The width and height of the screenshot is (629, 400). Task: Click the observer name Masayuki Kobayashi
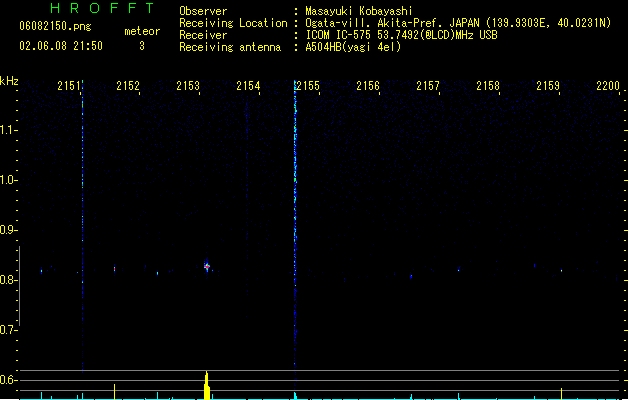(359, 11)
